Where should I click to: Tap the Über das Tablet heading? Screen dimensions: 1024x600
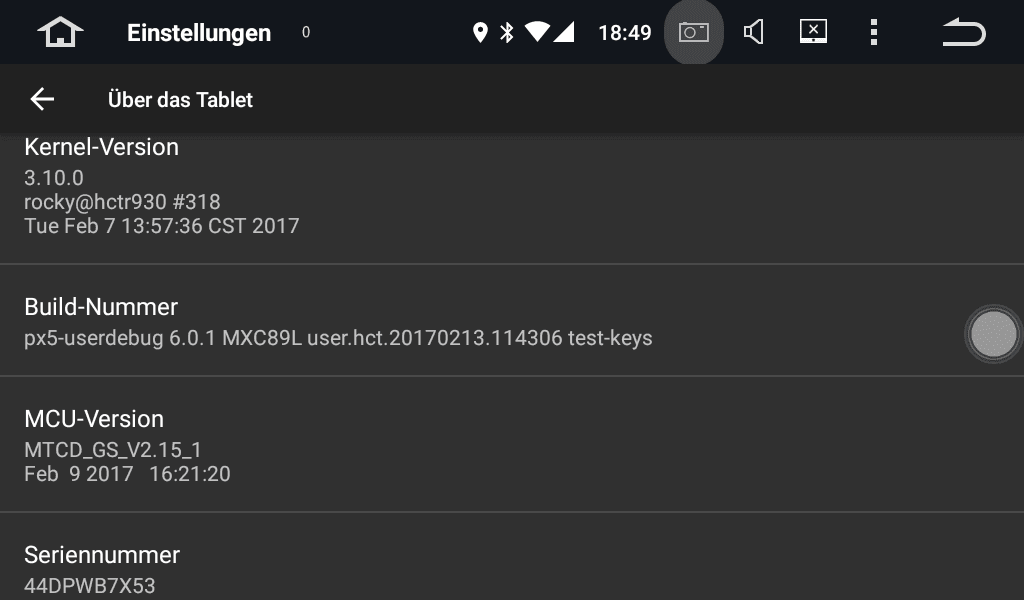click(180, 100)
